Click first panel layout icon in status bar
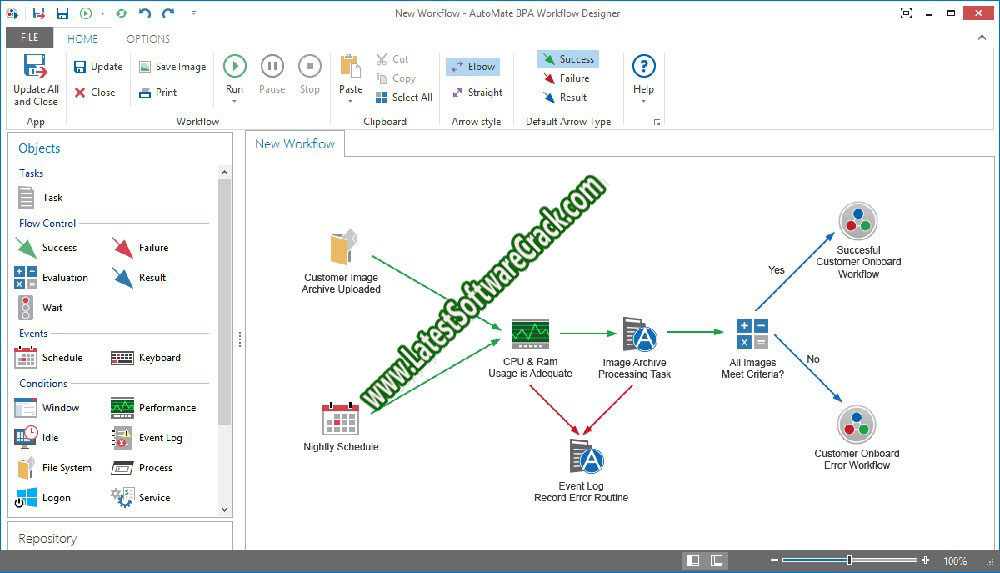 693,561
